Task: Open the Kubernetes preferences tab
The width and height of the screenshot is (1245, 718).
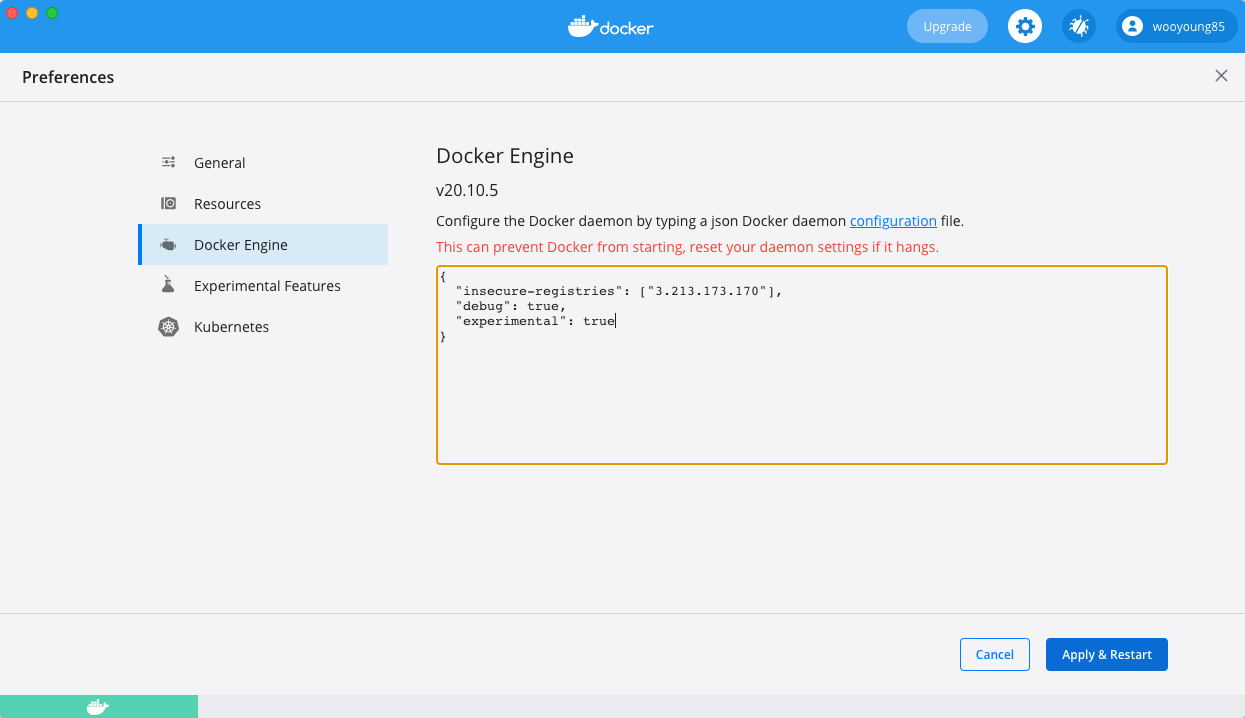Action: click(263, 327)
